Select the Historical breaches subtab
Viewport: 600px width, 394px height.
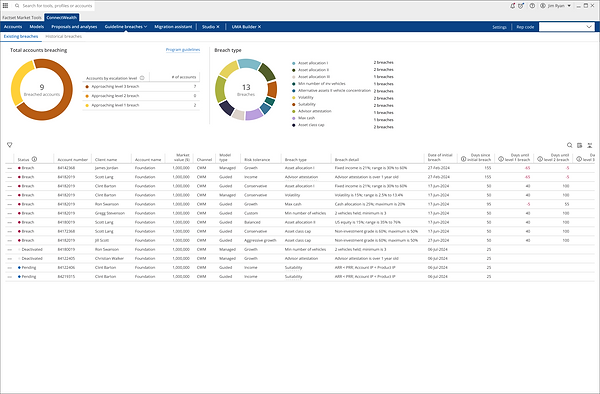click(x=64, y=36)
